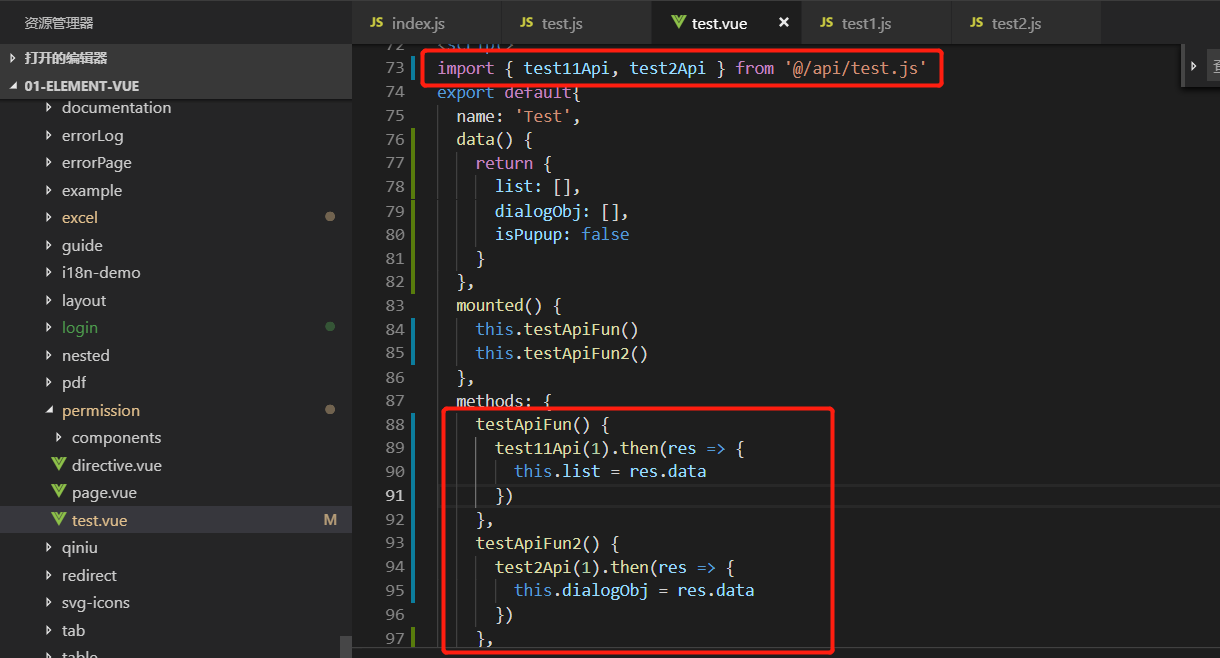The height and width of the screenshot is (658, 1220).
Task: Click line number 88 in gutter
Action: coord(394,424)
